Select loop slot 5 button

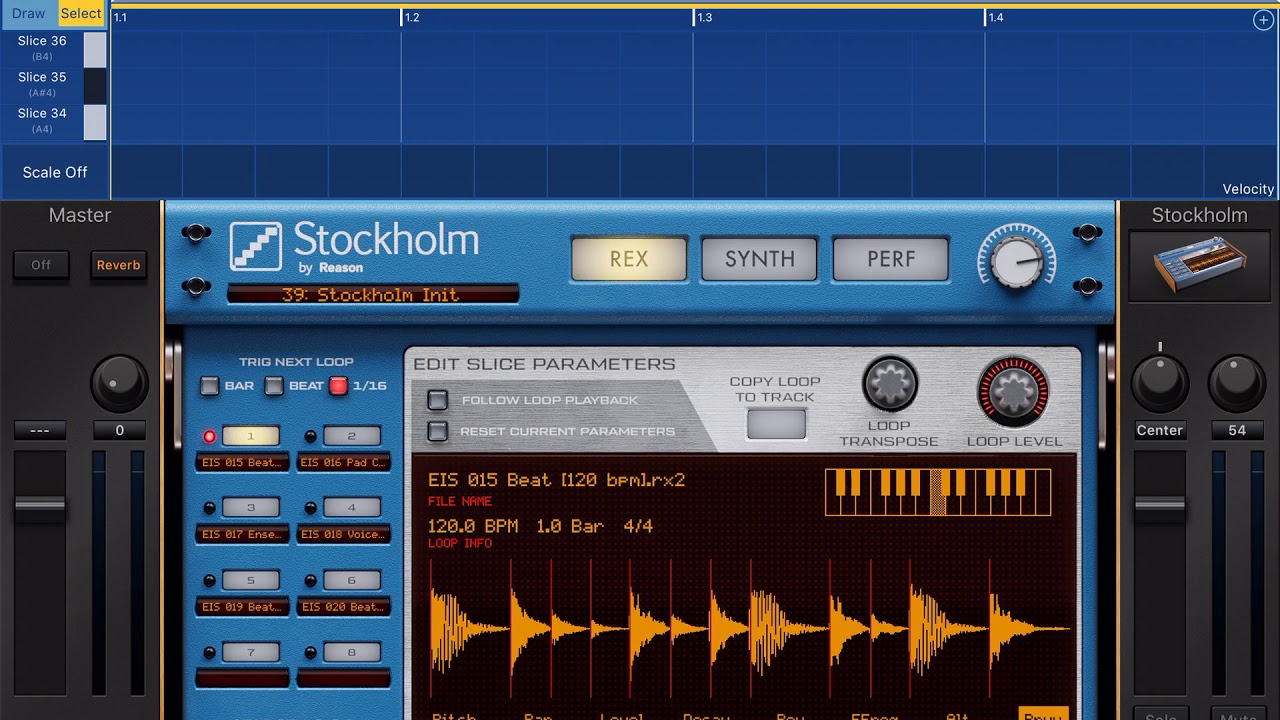(250, 580)
